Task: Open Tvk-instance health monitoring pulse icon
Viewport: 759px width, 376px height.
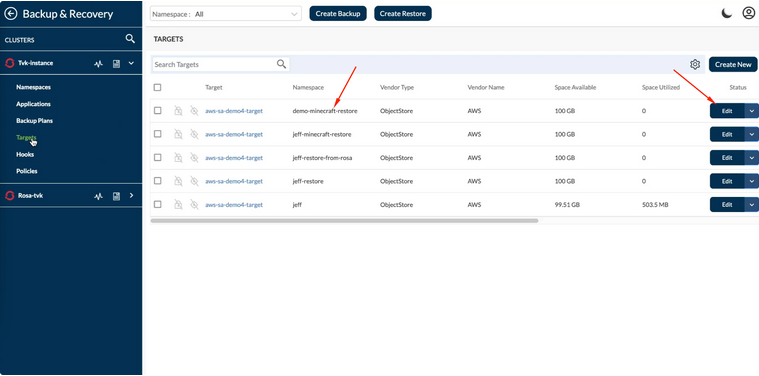Action: (99, 63)
